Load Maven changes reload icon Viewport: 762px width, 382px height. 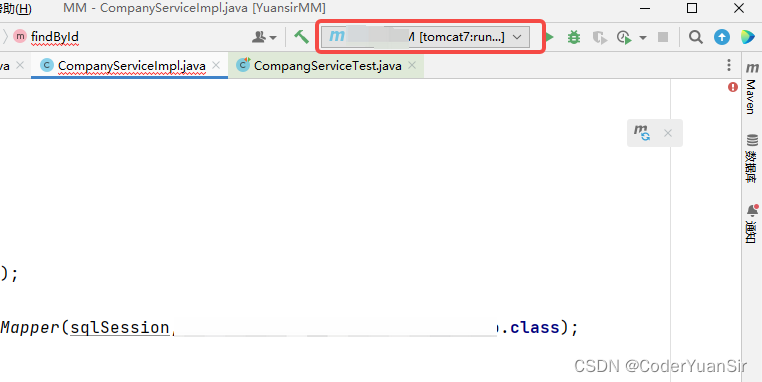[642, 133]
